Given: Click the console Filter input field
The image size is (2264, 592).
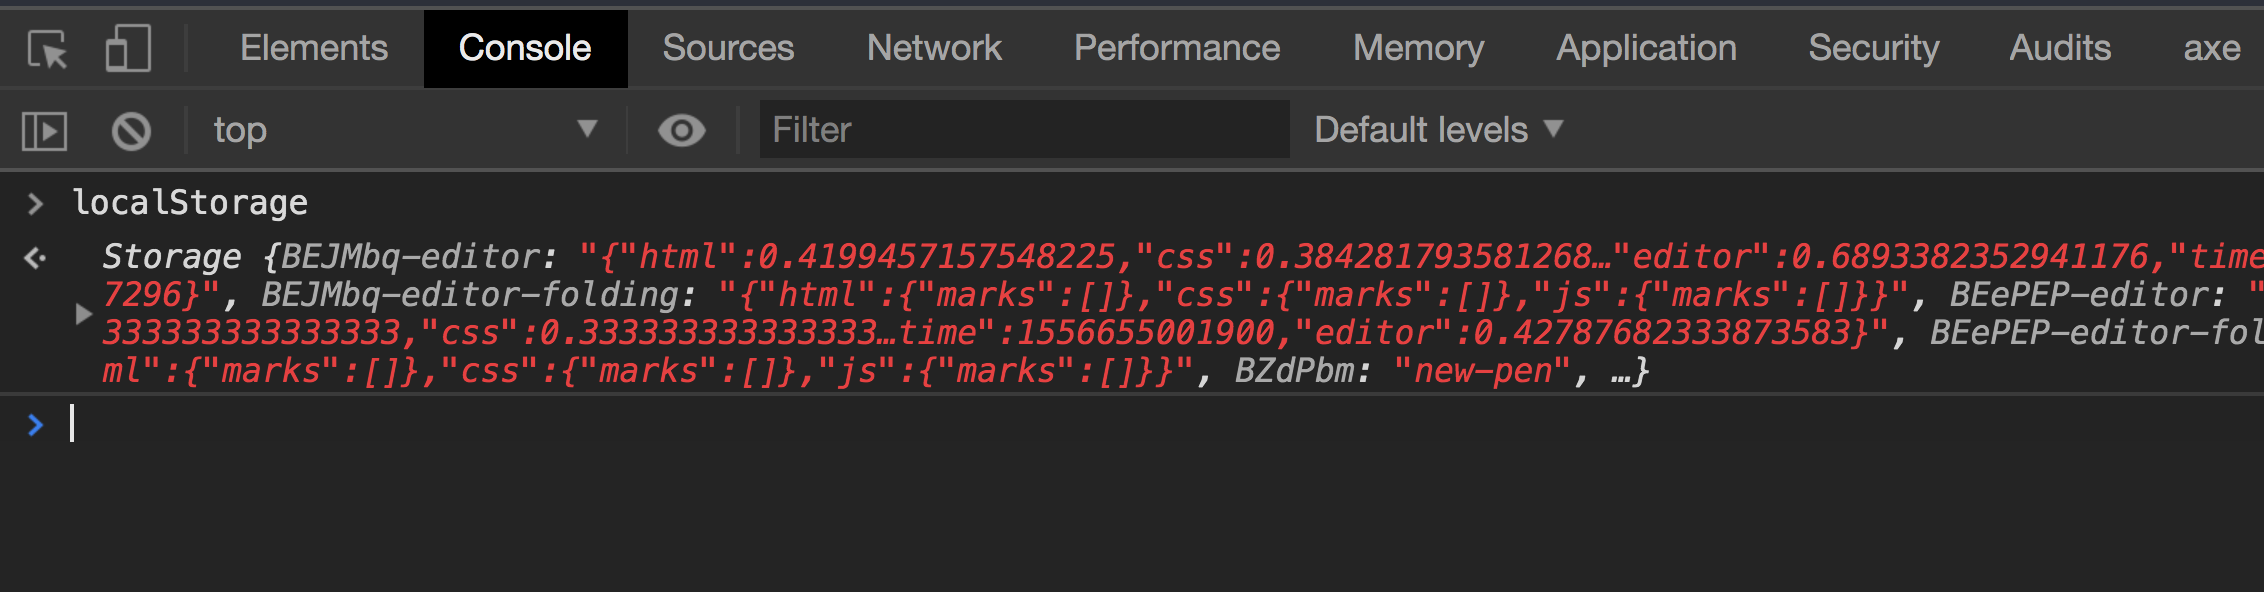Looking at the screenshot, I should pyautogui.click(x=1024, y=130).
